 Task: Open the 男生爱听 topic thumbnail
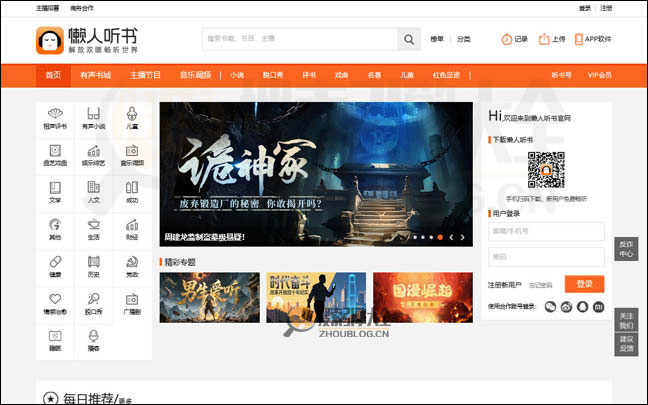[x=210, y=298]
